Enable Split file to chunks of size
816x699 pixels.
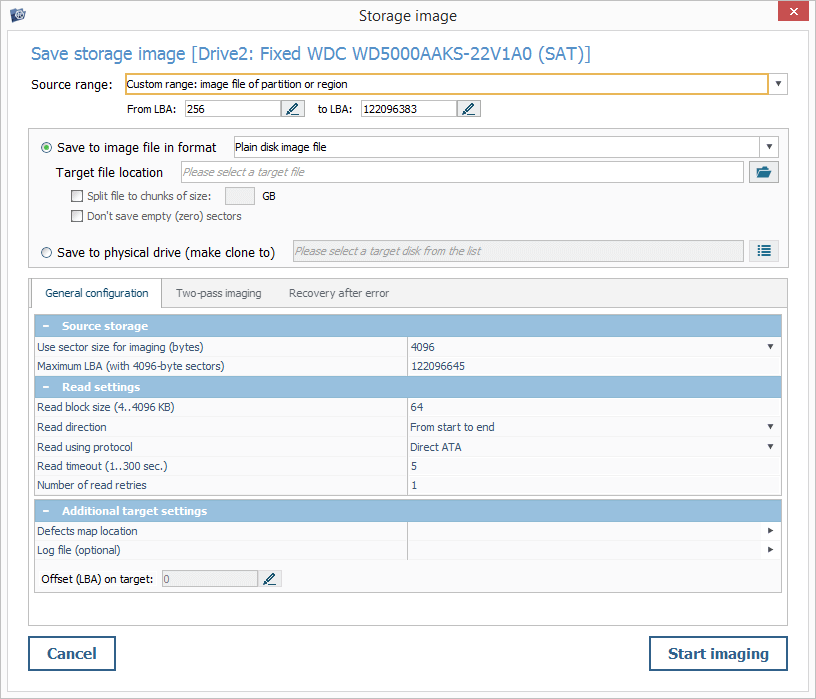pos(77,196)
